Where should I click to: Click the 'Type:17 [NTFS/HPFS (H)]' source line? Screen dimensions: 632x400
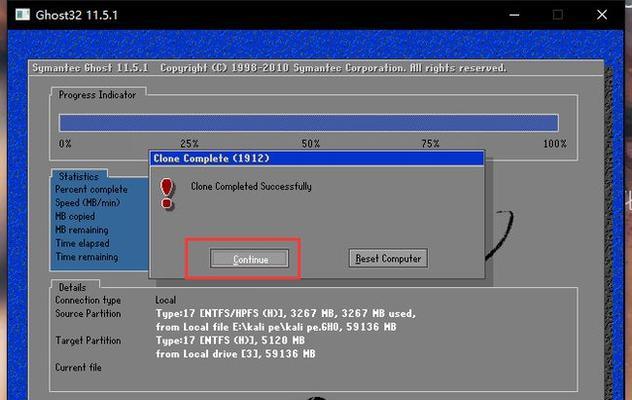286,313
